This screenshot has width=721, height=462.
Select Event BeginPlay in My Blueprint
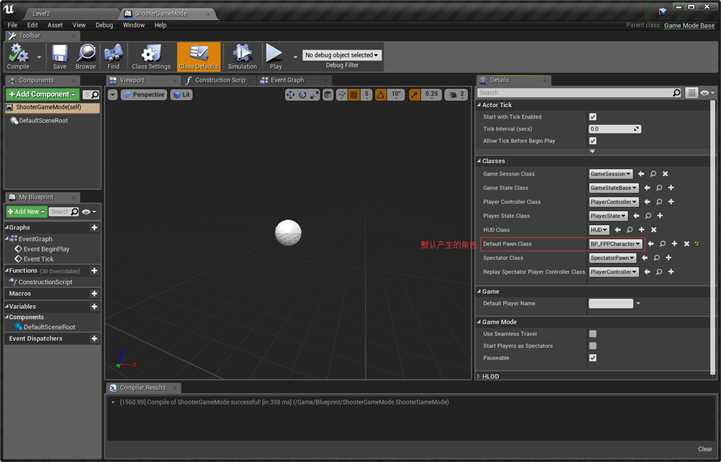[x=46, y=249]
